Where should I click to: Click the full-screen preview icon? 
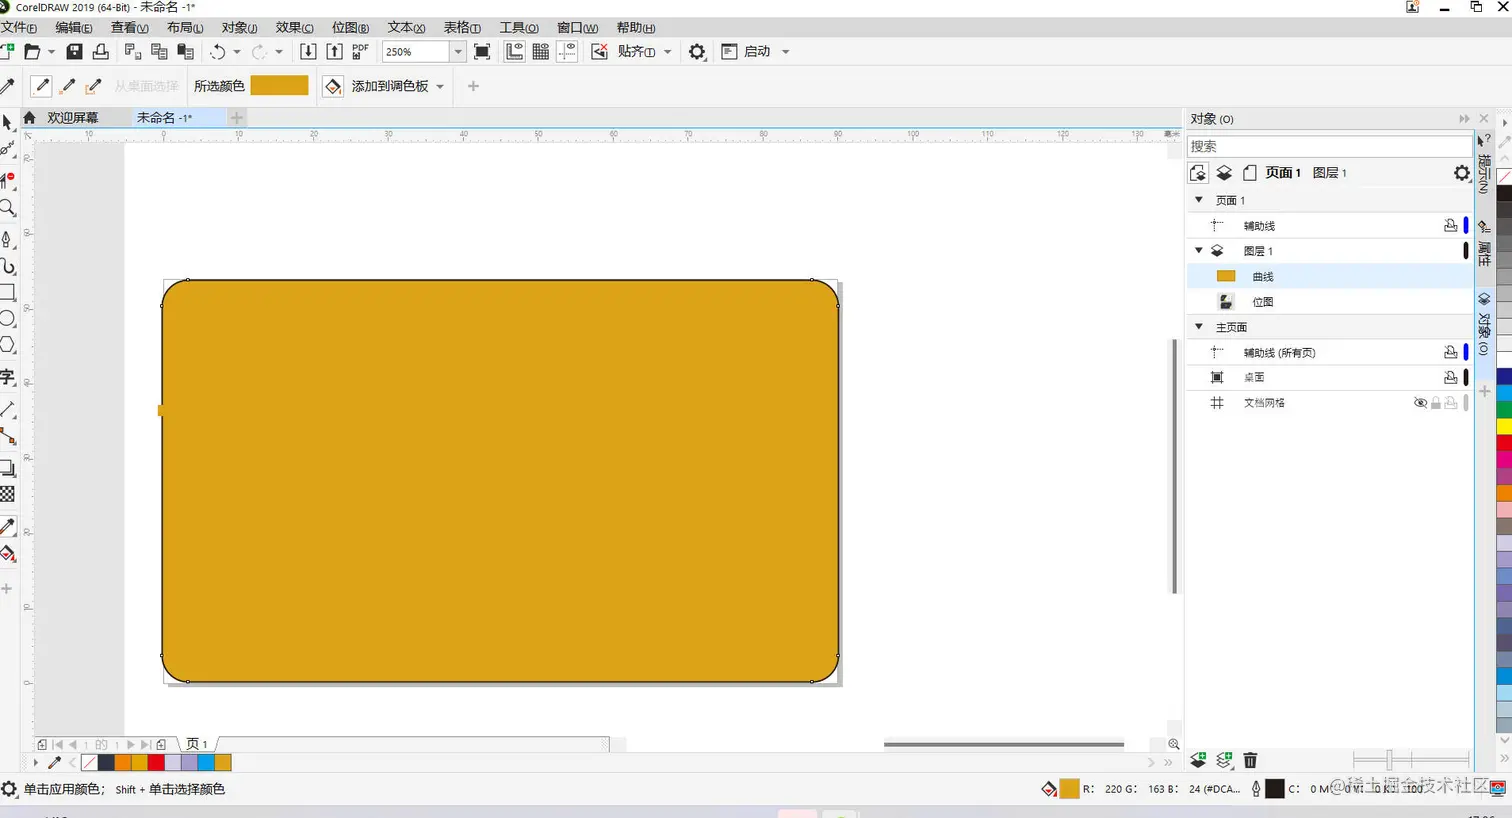pyautogui.click(x=482, y=52)
